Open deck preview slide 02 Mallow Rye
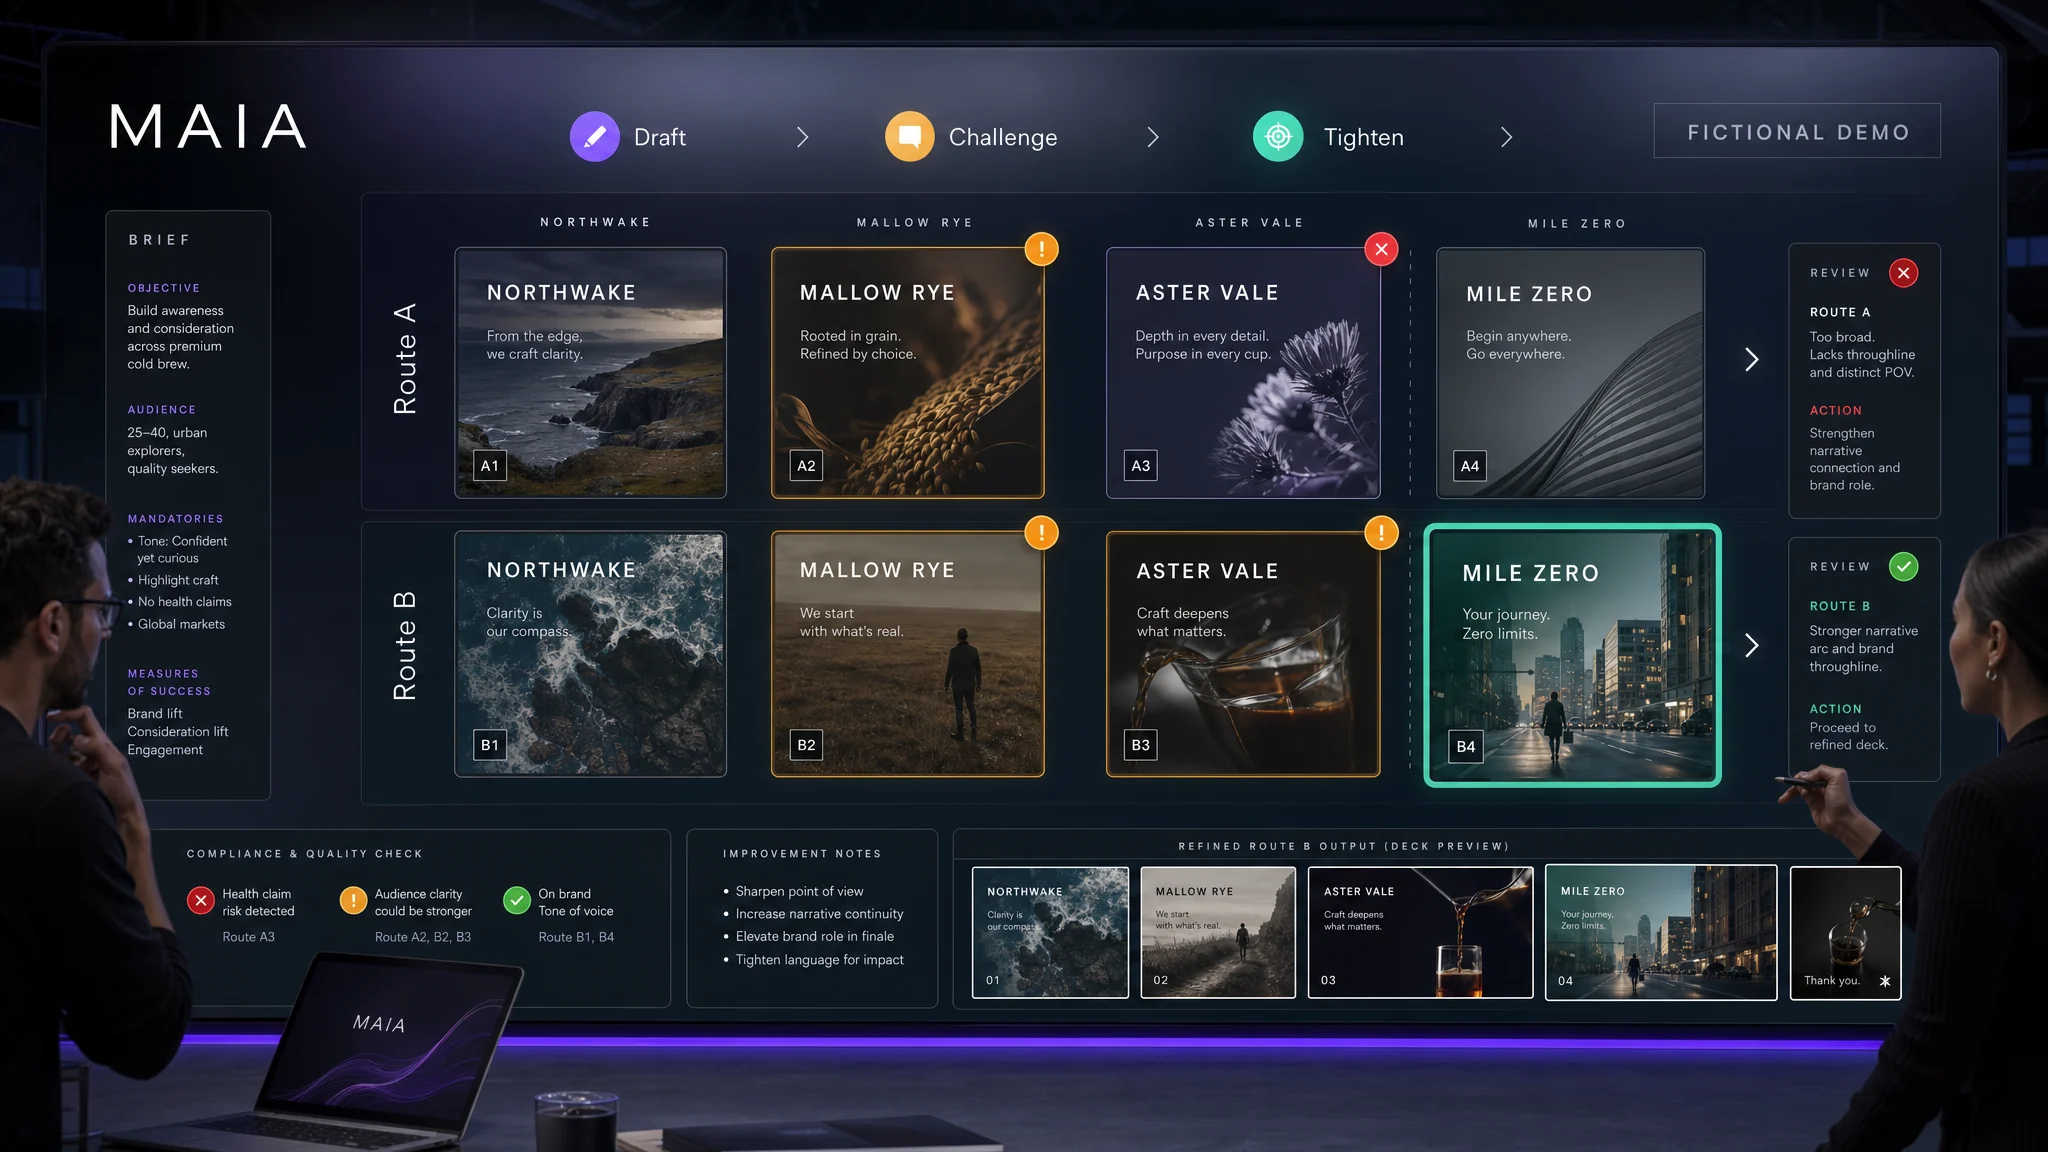2048x1152 pixels. 1218,932
